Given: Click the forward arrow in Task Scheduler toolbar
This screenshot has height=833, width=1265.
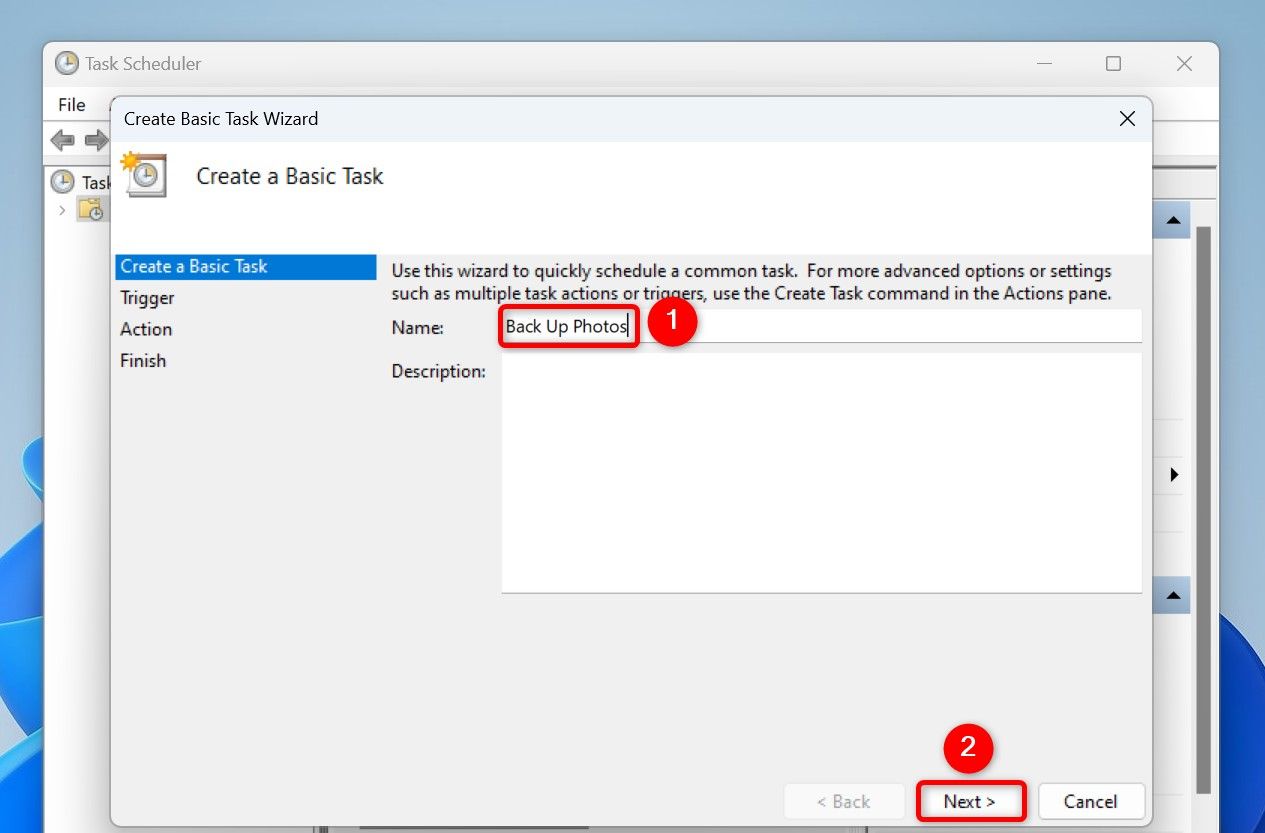Looking at the screenshot, I should [96, 140].
